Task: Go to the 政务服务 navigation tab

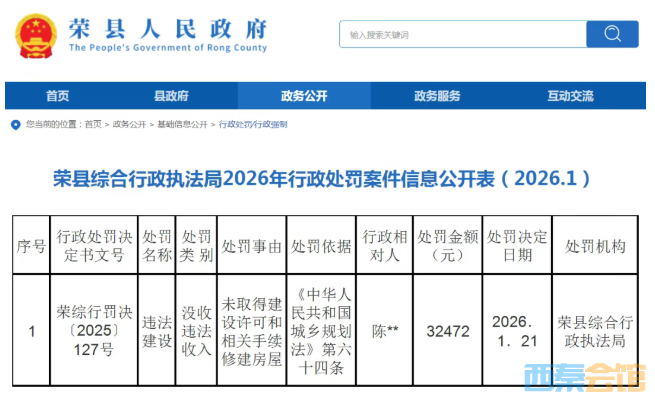Action: (437, 96)
